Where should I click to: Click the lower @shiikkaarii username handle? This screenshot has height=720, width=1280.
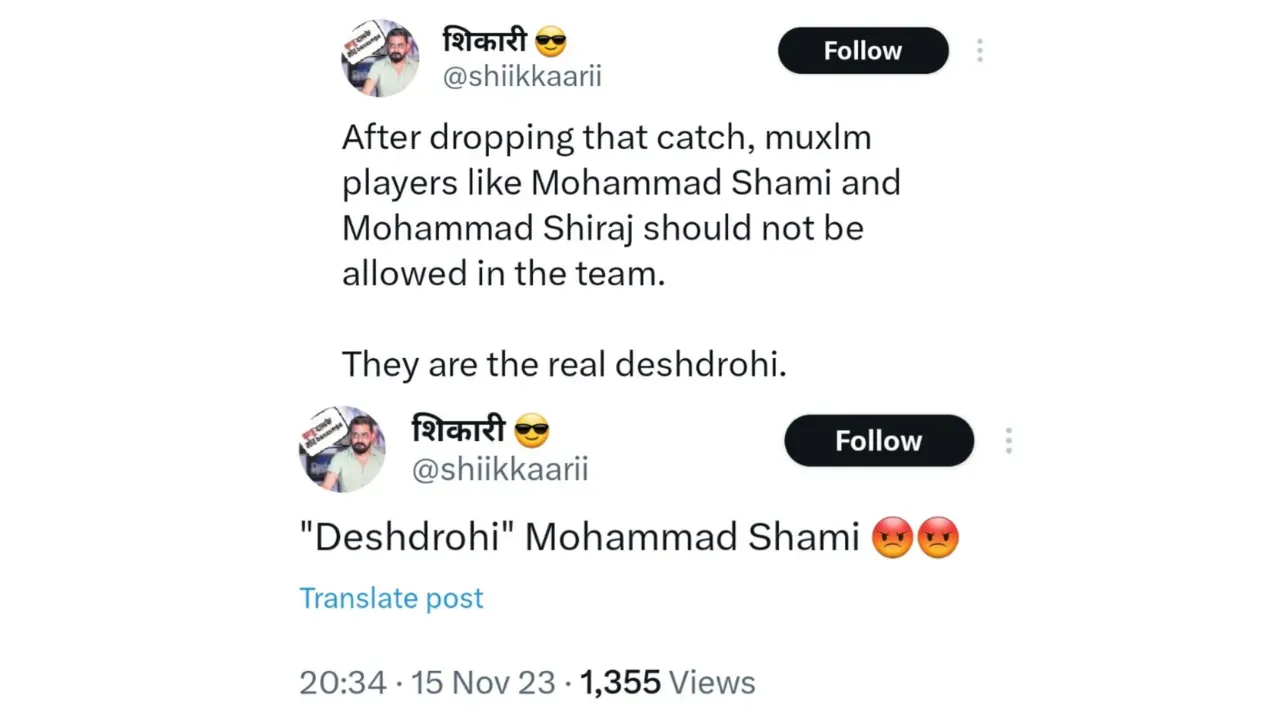(500, 469)
